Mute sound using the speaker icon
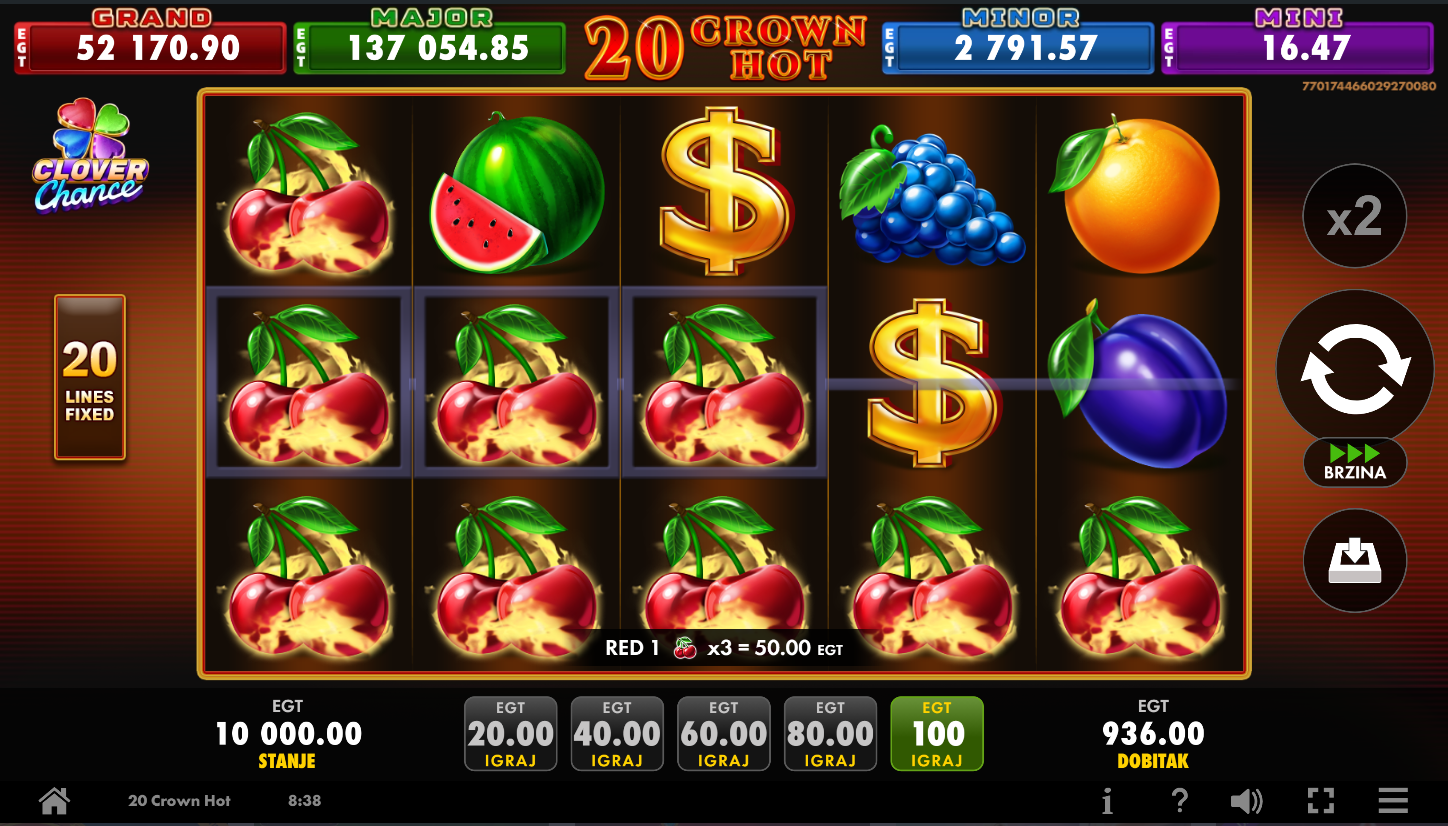The height and width of the screenshot is (826, 1448). coord(1246,801)
